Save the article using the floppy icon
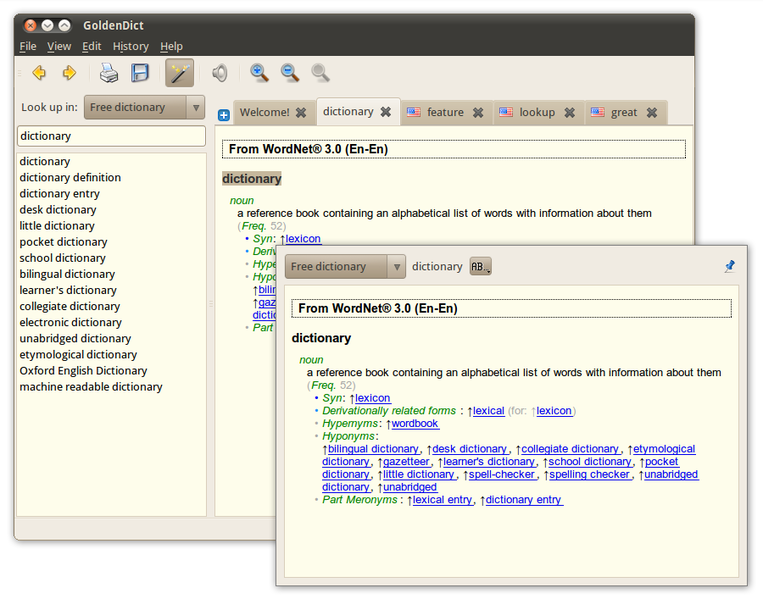The image size is (763, 599). coord(140,73)
